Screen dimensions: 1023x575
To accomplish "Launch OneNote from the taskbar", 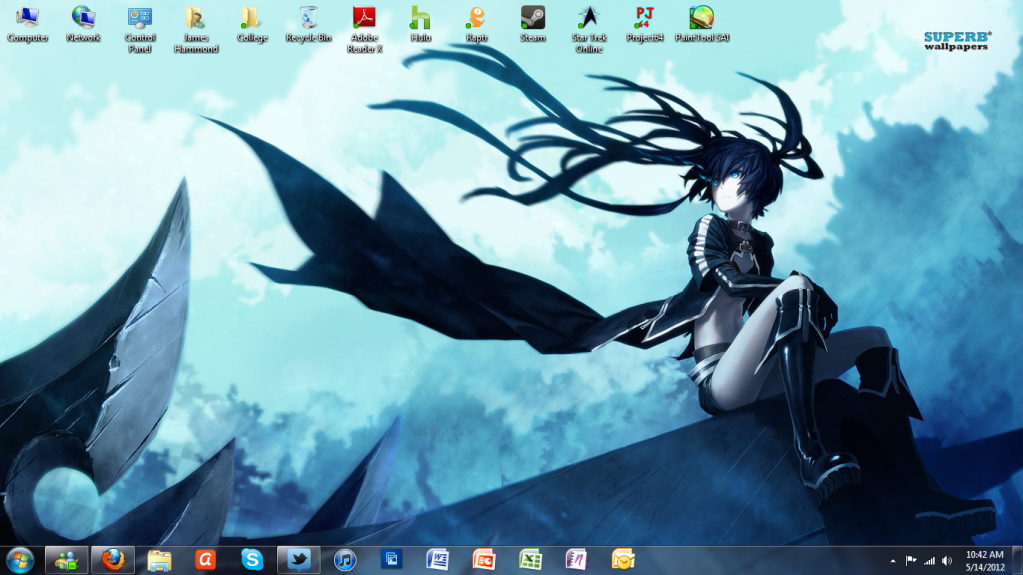I will tap(577, 560).
